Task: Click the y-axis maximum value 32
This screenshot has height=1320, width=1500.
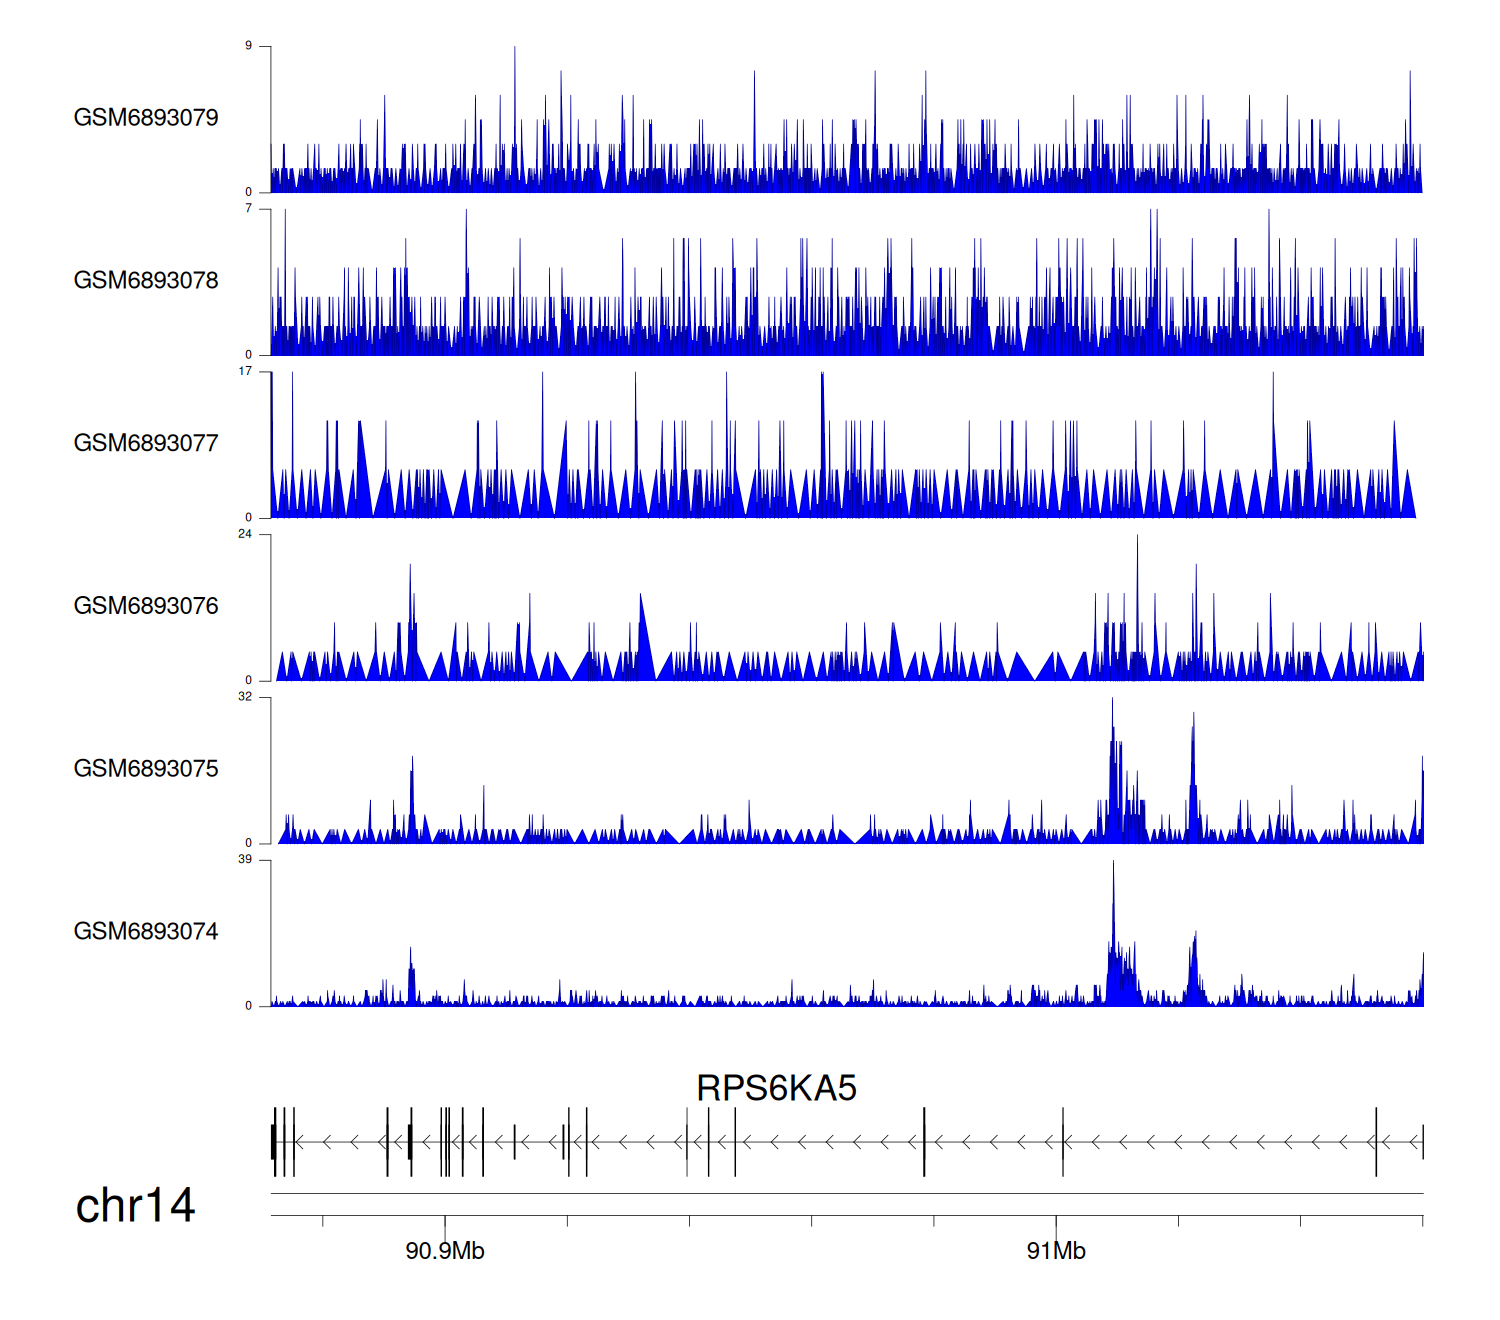Action: (x=245, y=697)
